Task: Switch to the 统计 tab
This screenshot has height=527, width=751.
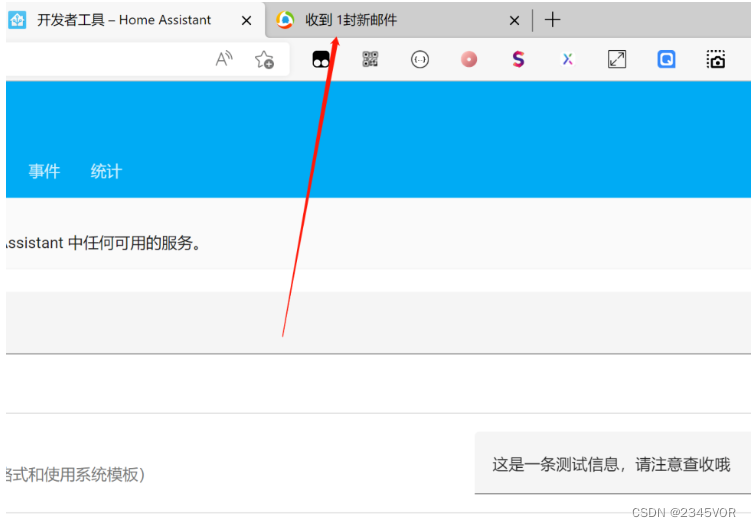Action: pyautogui.click(x=106, y=171)
